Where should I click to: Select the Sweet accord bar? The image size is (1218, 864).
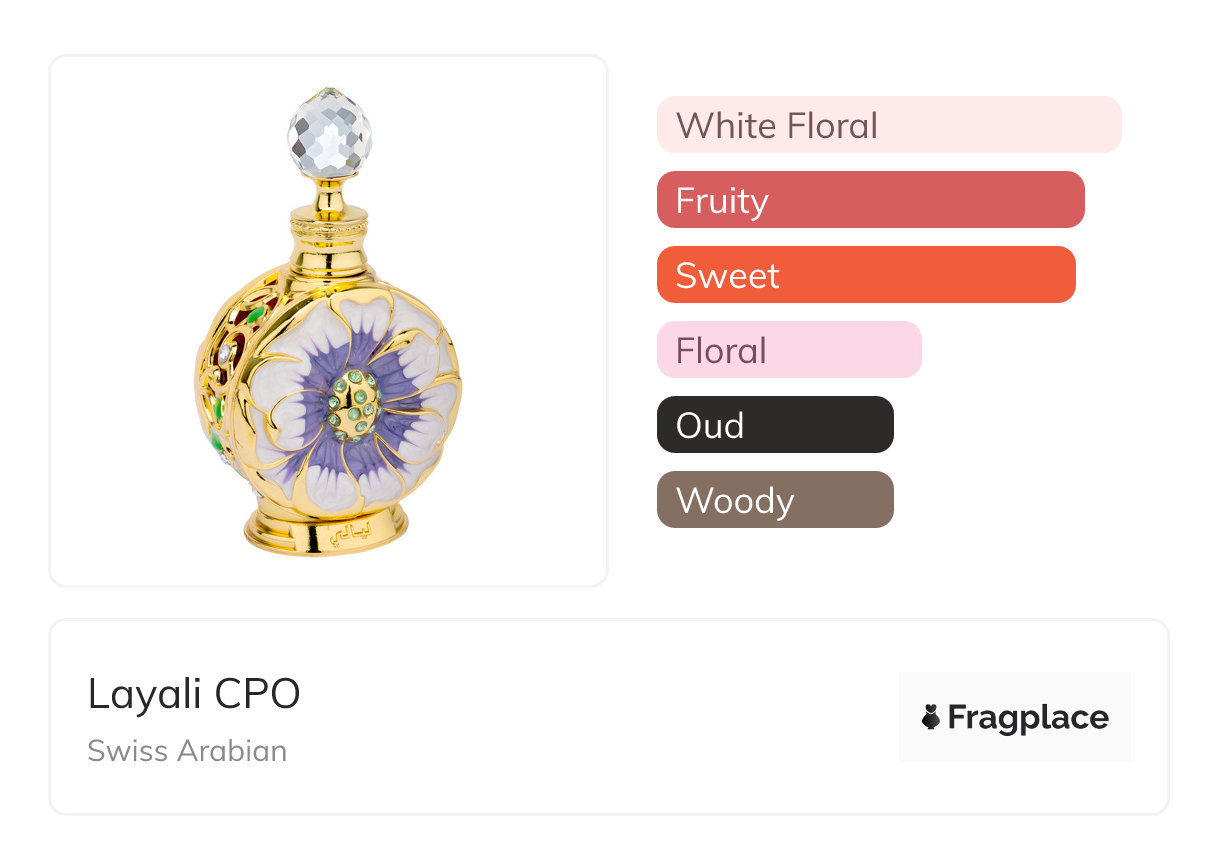tap(865, 275)
